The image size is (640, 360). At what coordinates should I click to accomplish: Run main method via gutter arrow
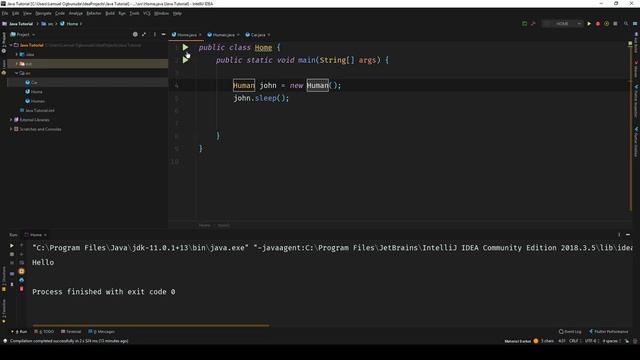(185, 60)
